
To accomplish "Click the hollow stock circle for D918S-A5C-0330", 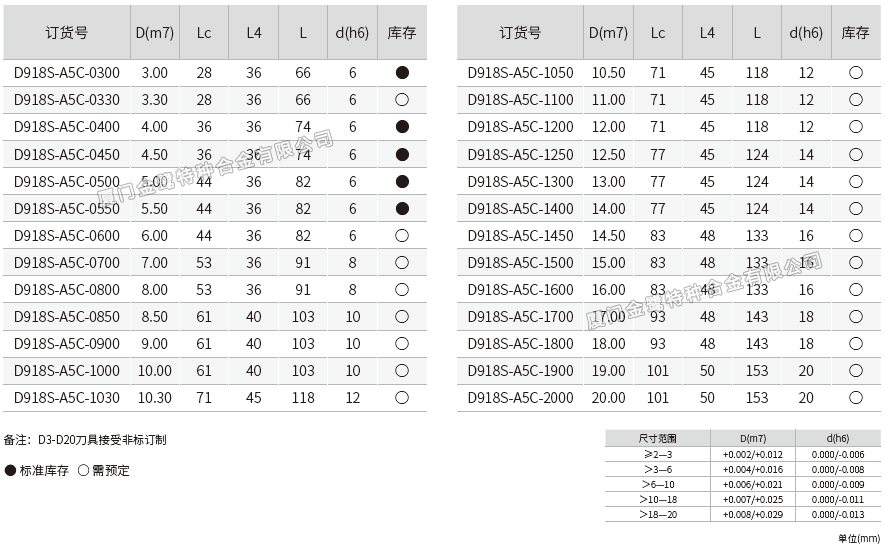I will click(x=402, y=100).
